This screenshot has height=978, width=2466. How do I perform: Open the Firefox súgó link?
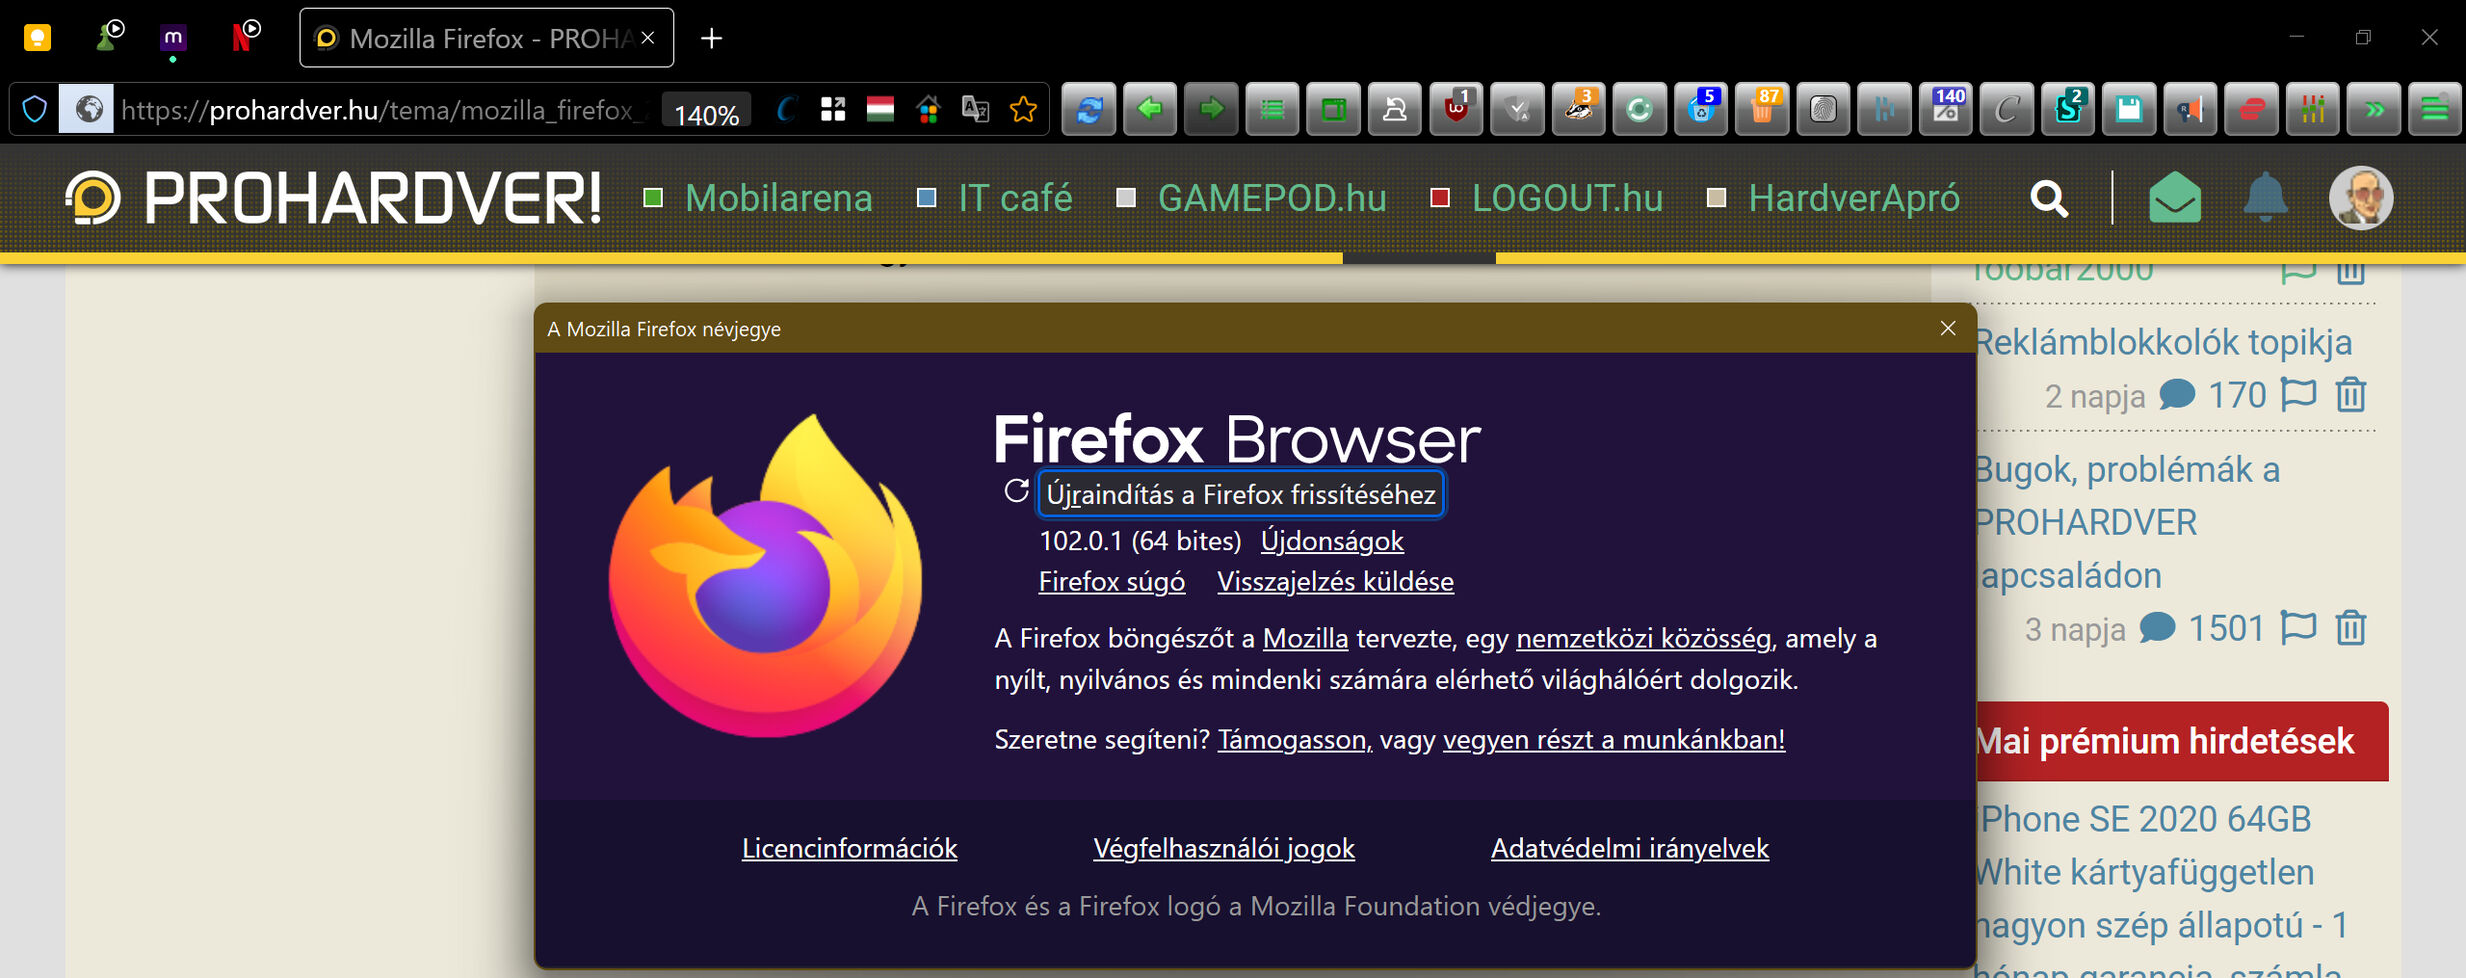[1112, 582]
